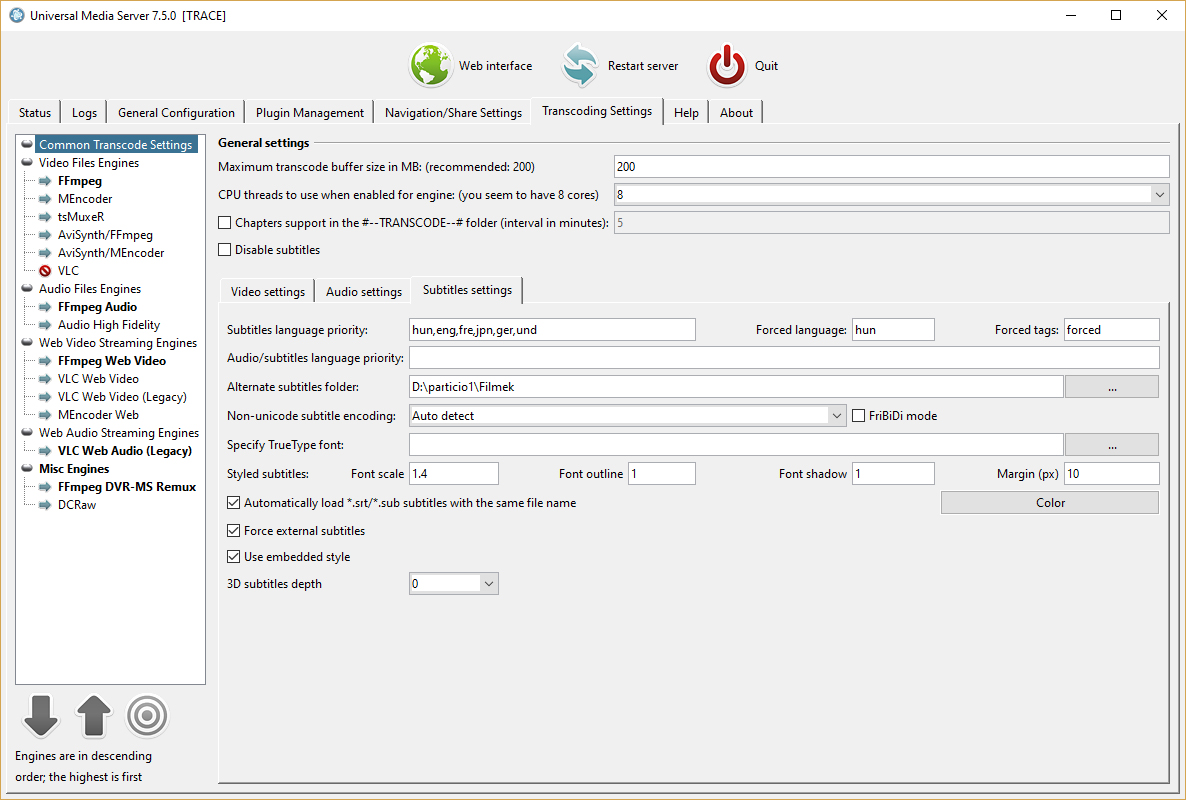This screenshot has width=1186, height=800.
Task: Open the About tab
Action: point(736,113)
